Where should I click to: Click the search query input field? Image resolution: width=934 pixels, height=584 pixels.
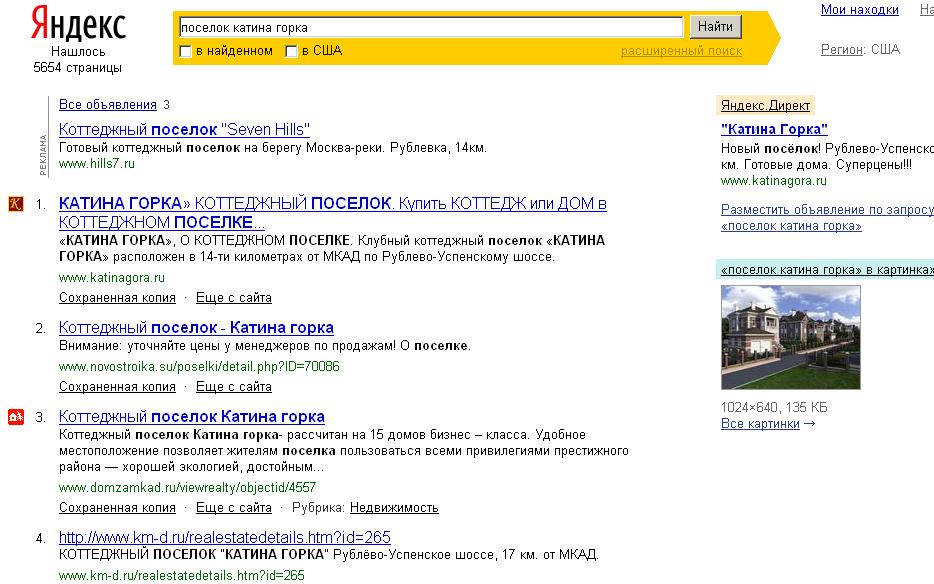point(429,27)
